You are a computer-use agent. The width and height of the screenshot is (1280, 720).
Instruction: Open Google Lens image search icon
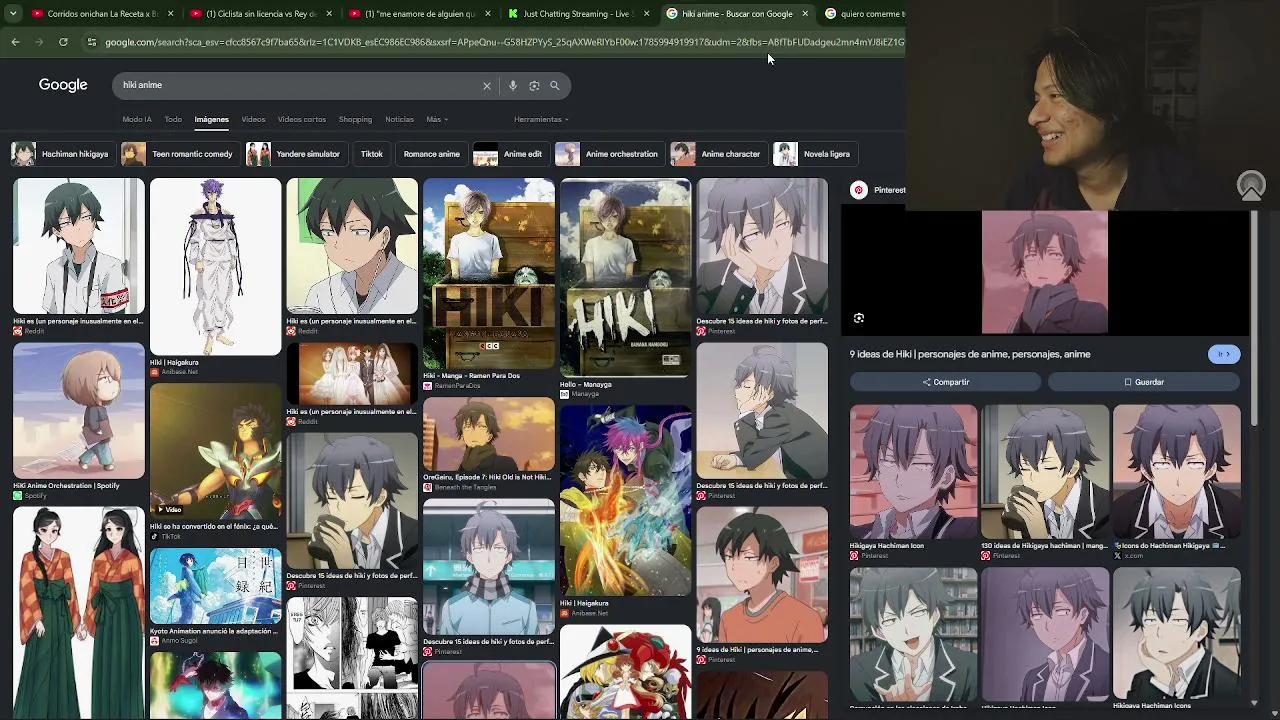point(534,86)
